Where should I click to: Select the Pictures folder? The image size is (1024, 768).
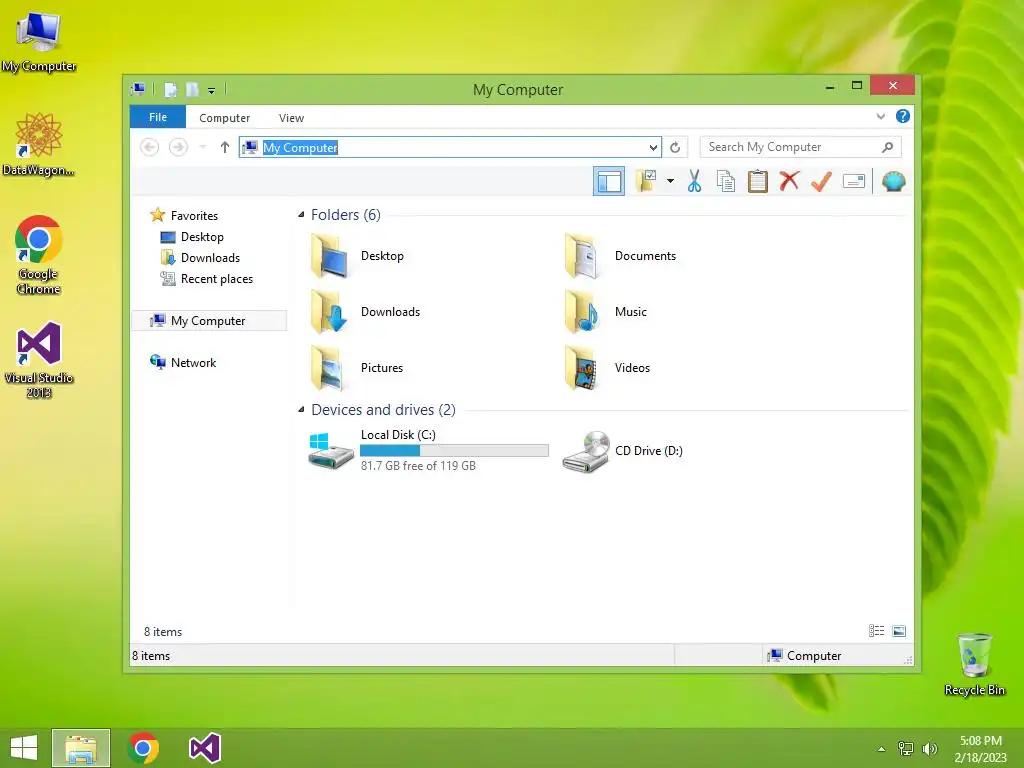356,368
